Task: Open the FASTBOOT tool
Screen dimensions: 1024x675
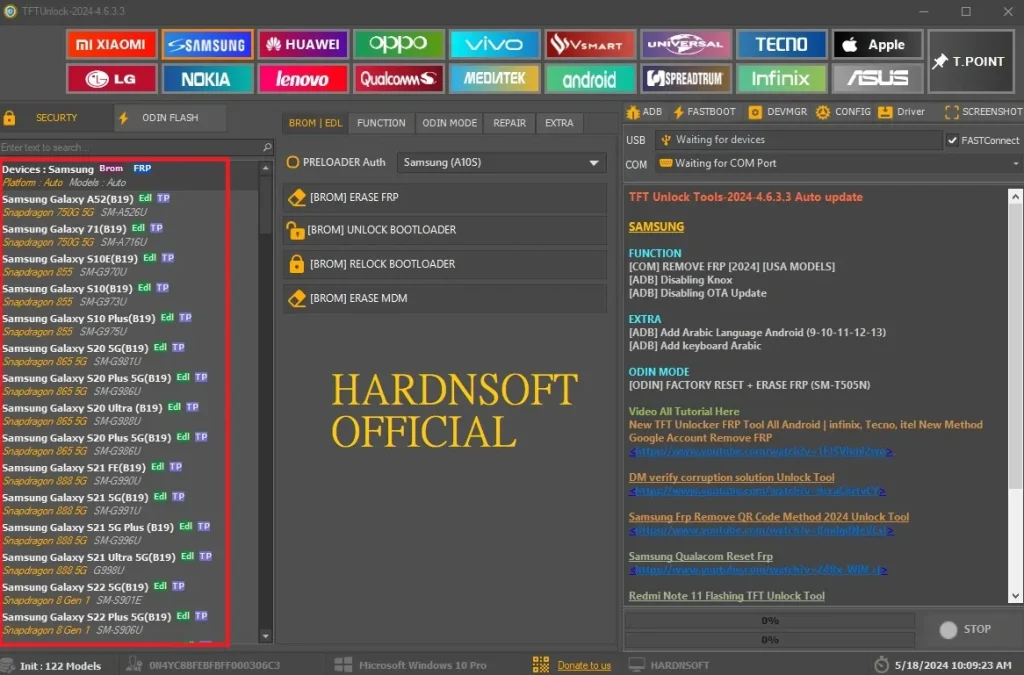Action: (x=704, y=112)
